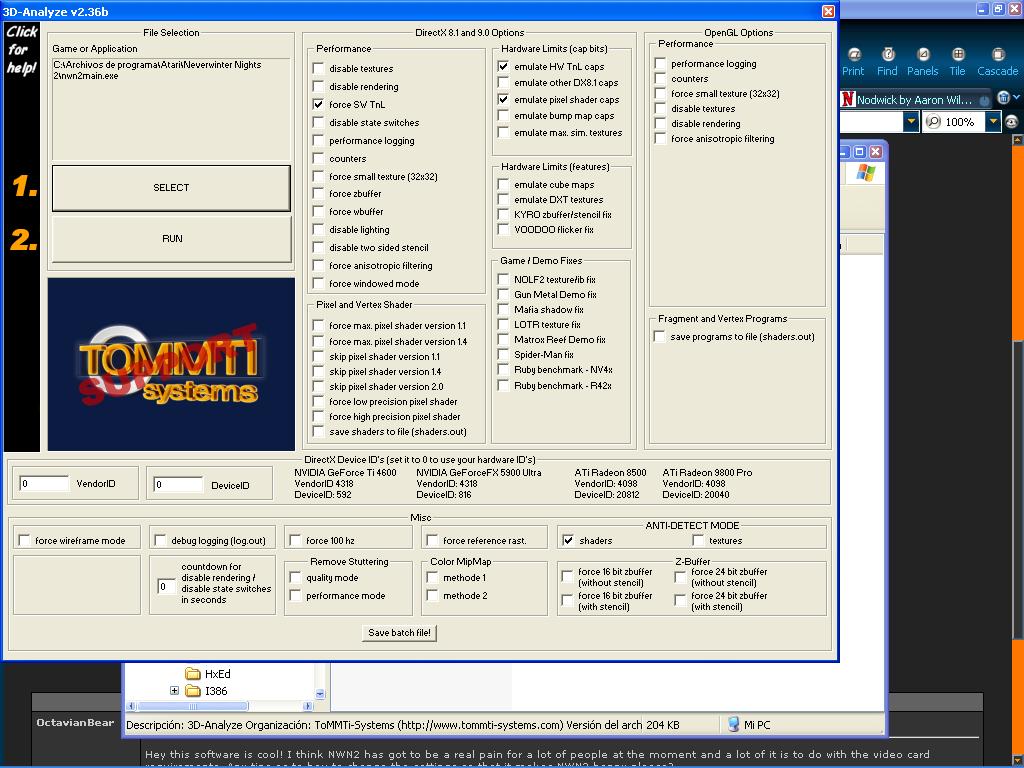Image resolution: width=1024 pixels, height=768 pixels.
Task: Click the TommTi Systems support logo
Action: (171, 364)
